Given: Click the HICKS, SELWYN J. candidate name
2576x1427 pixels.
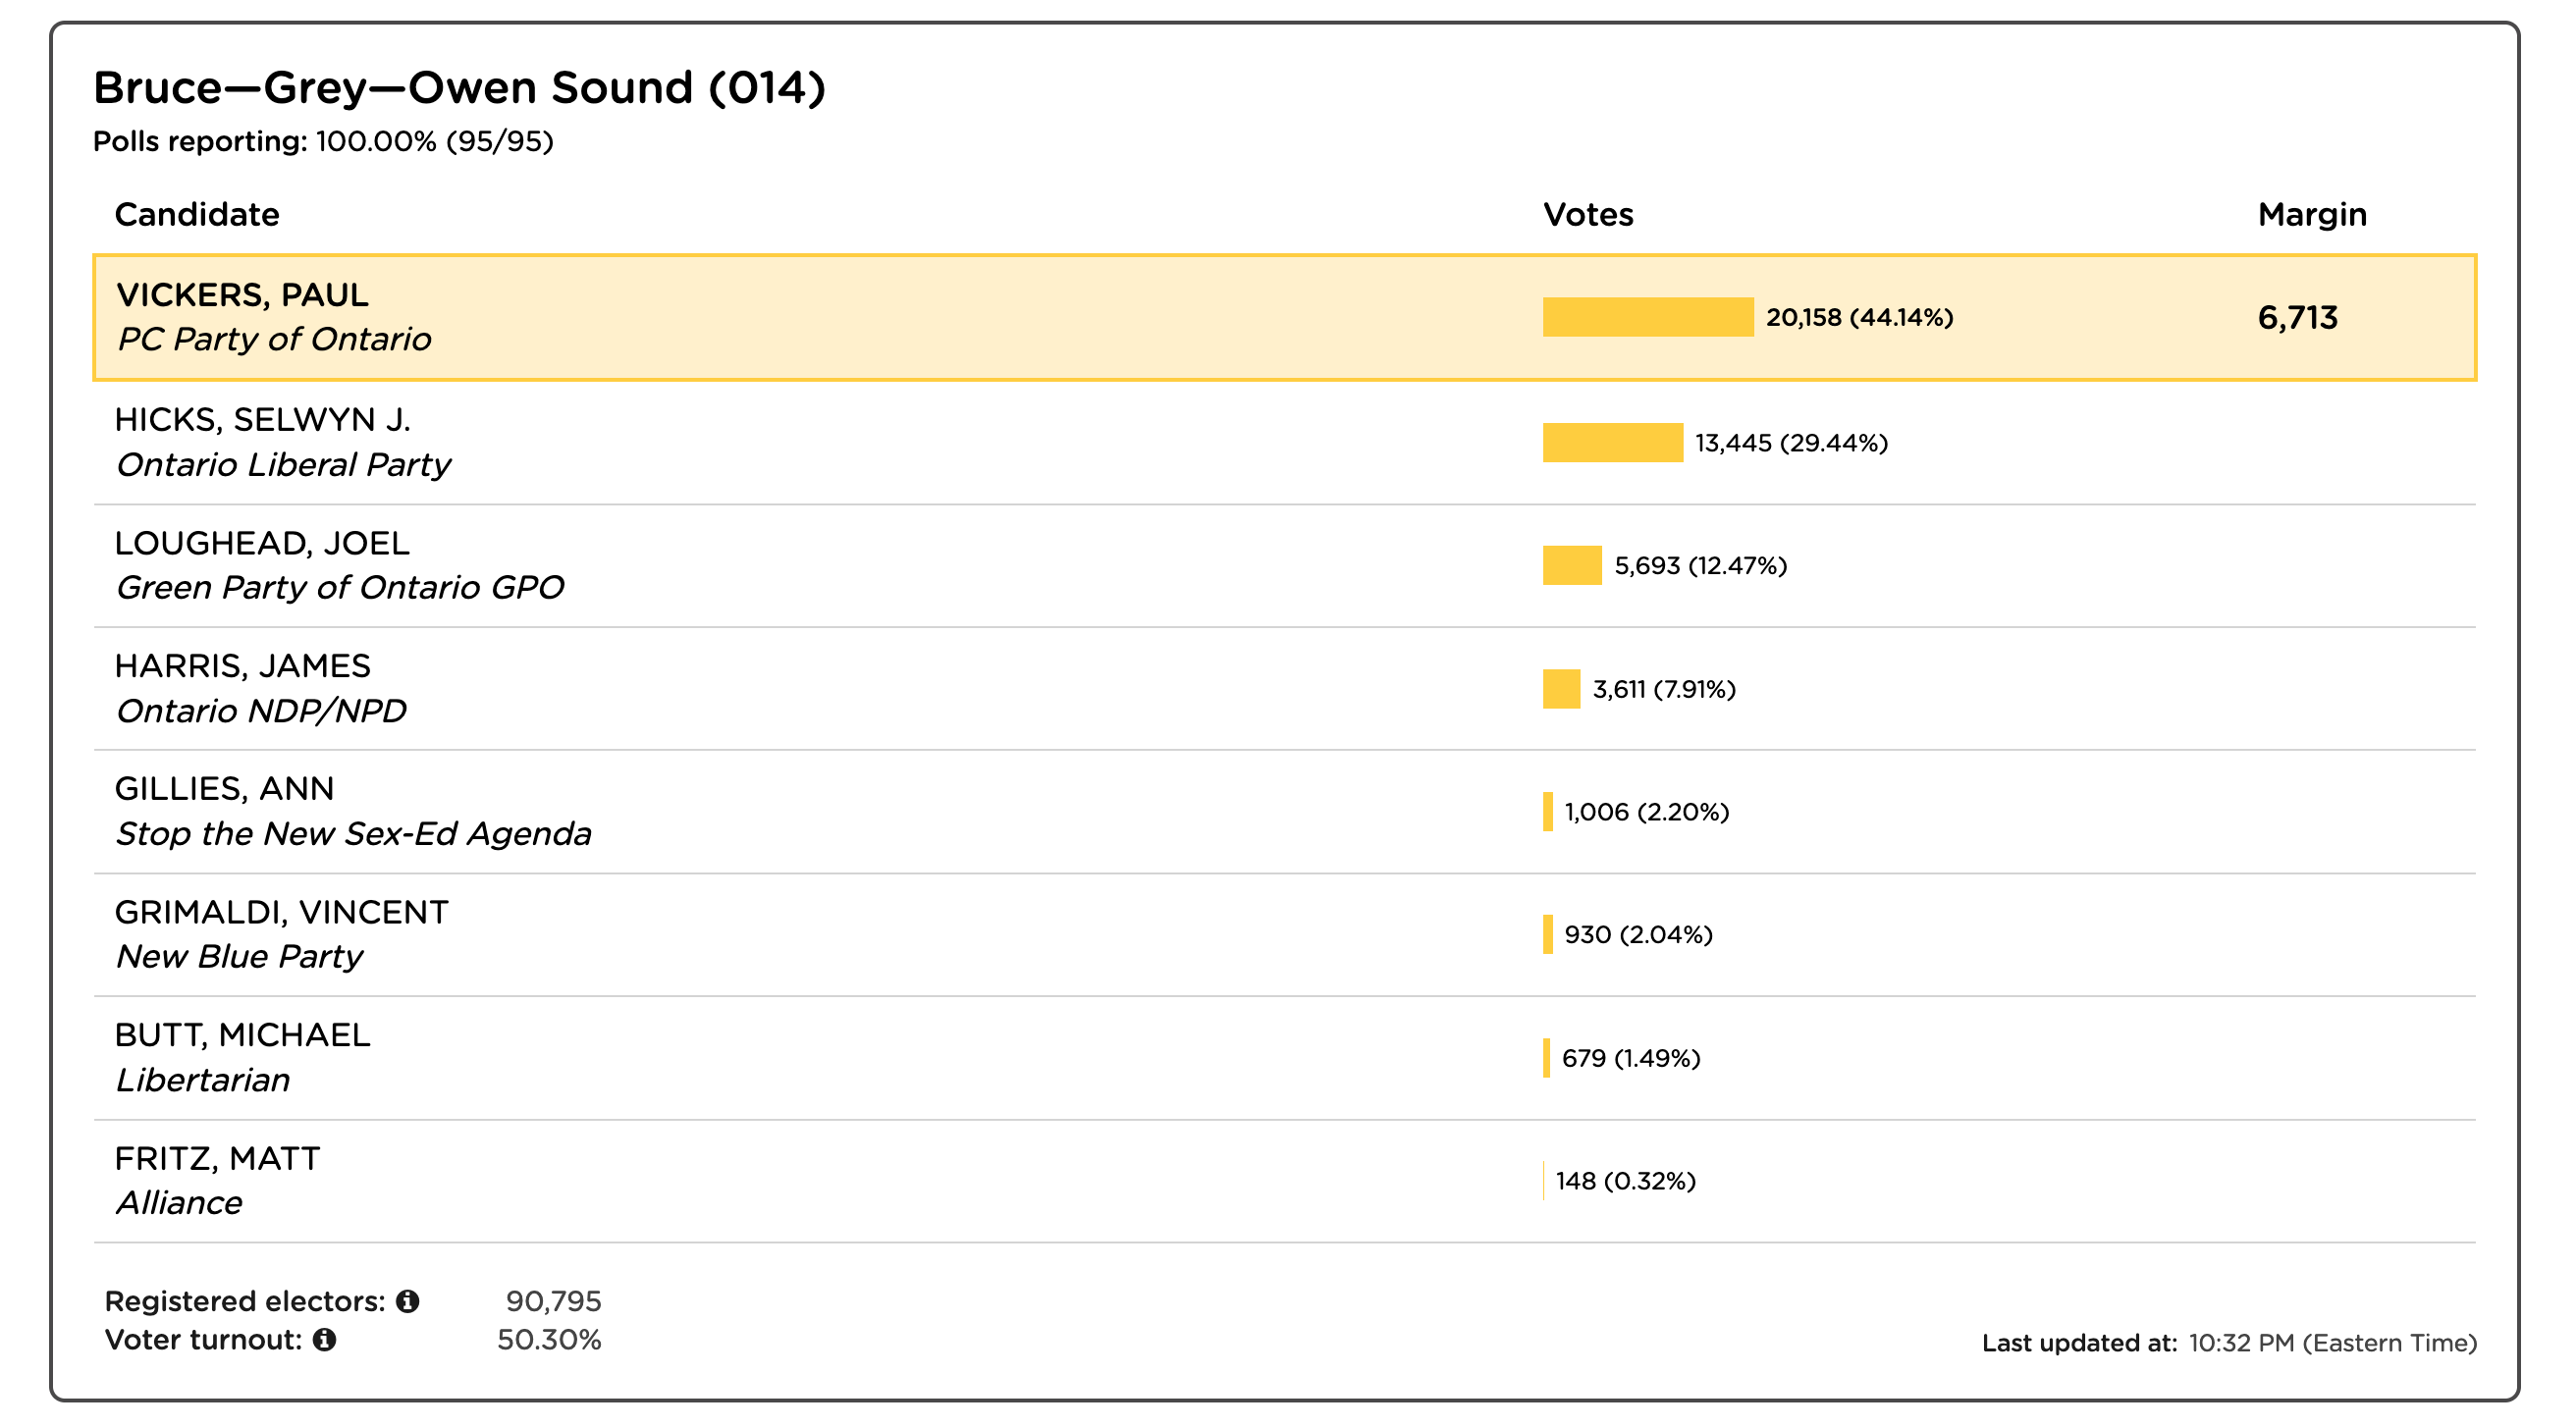Looking at the screenshot, I should [x=263, y=420].
